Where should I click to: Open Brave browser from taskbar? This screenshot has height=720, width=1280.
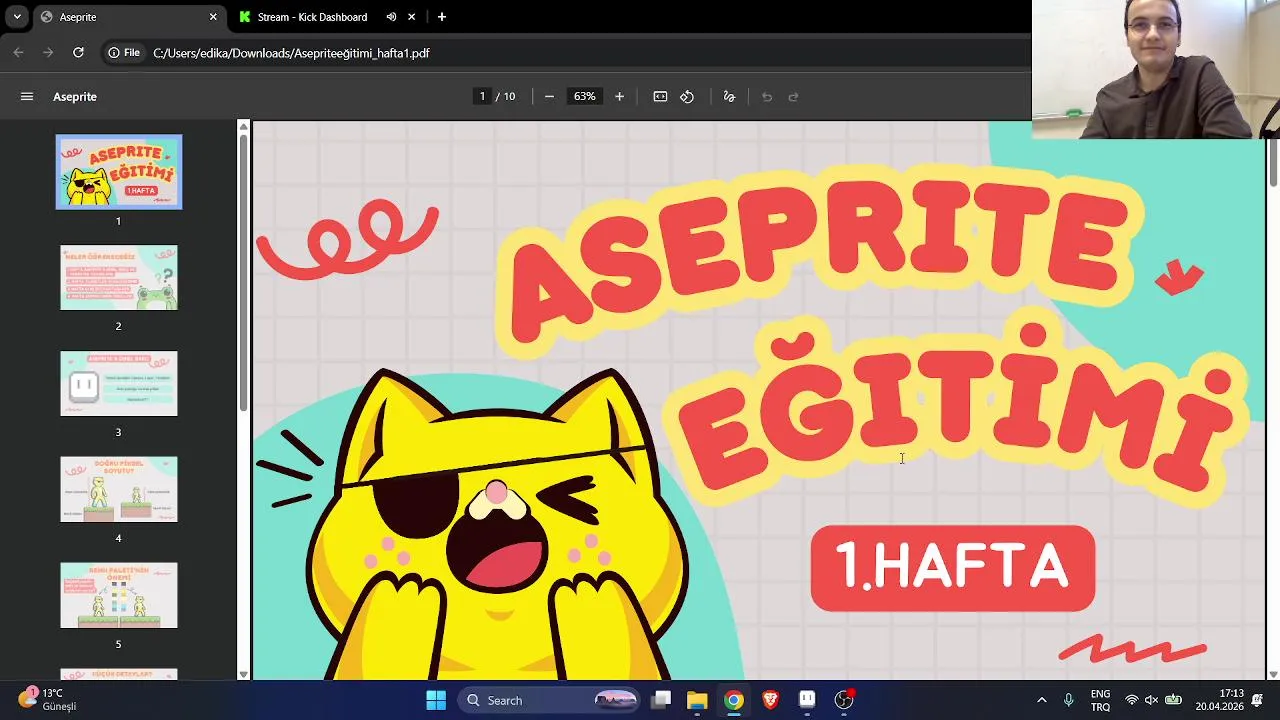tap(770, 700)
